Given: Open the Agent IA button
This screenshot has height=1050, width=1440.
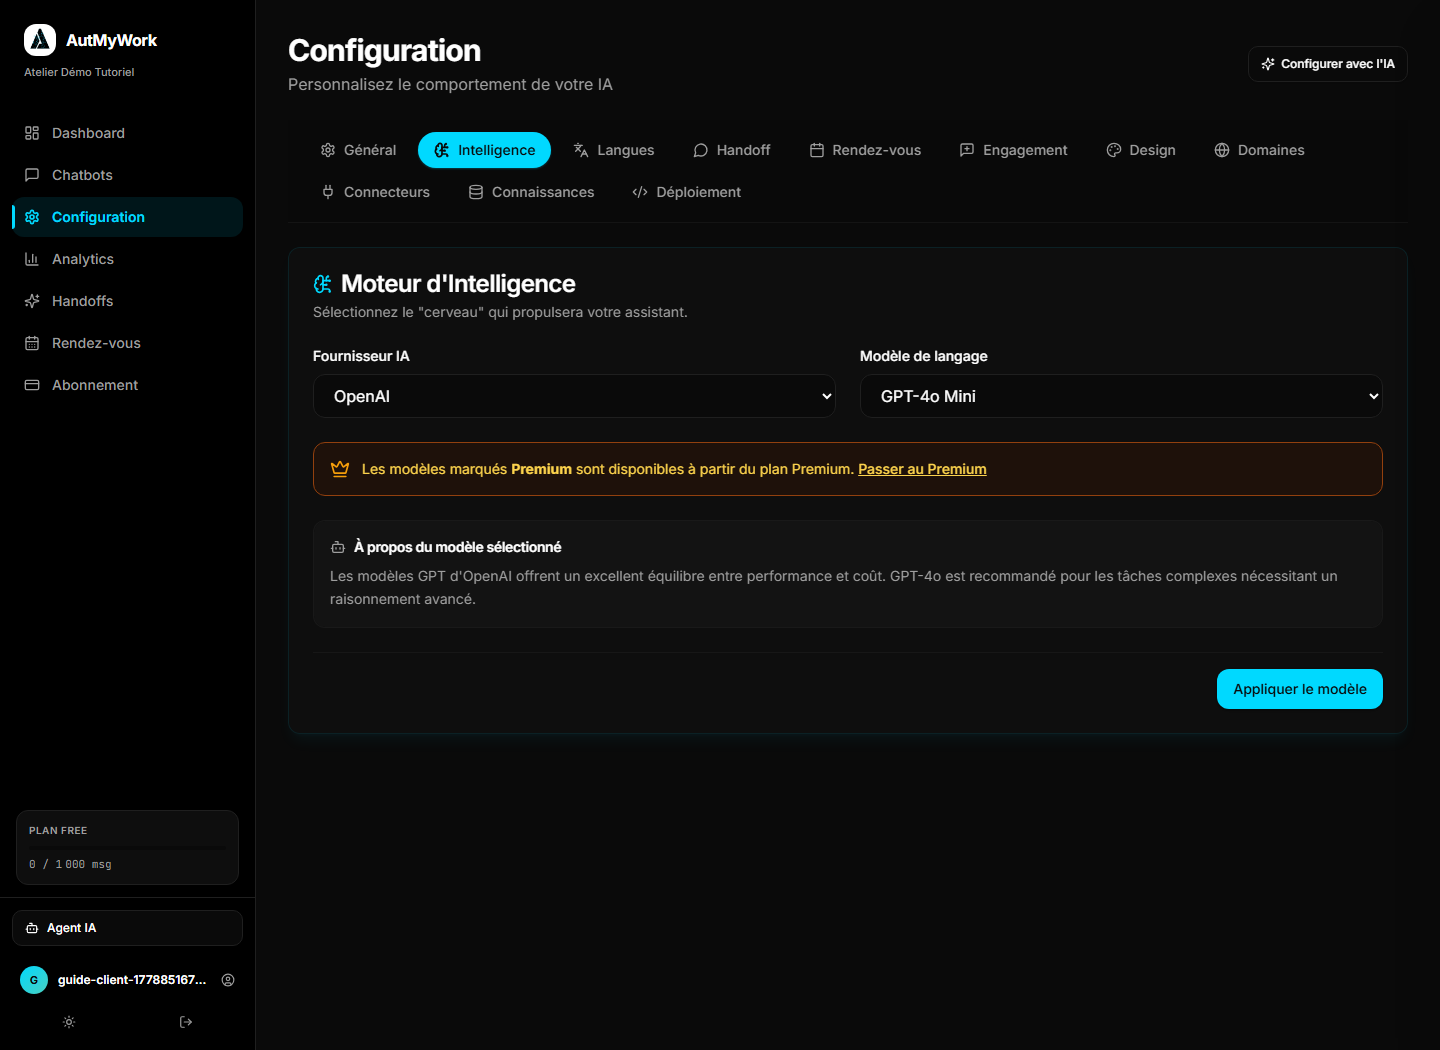Looking at the screenshot, I should coord(127,928).
